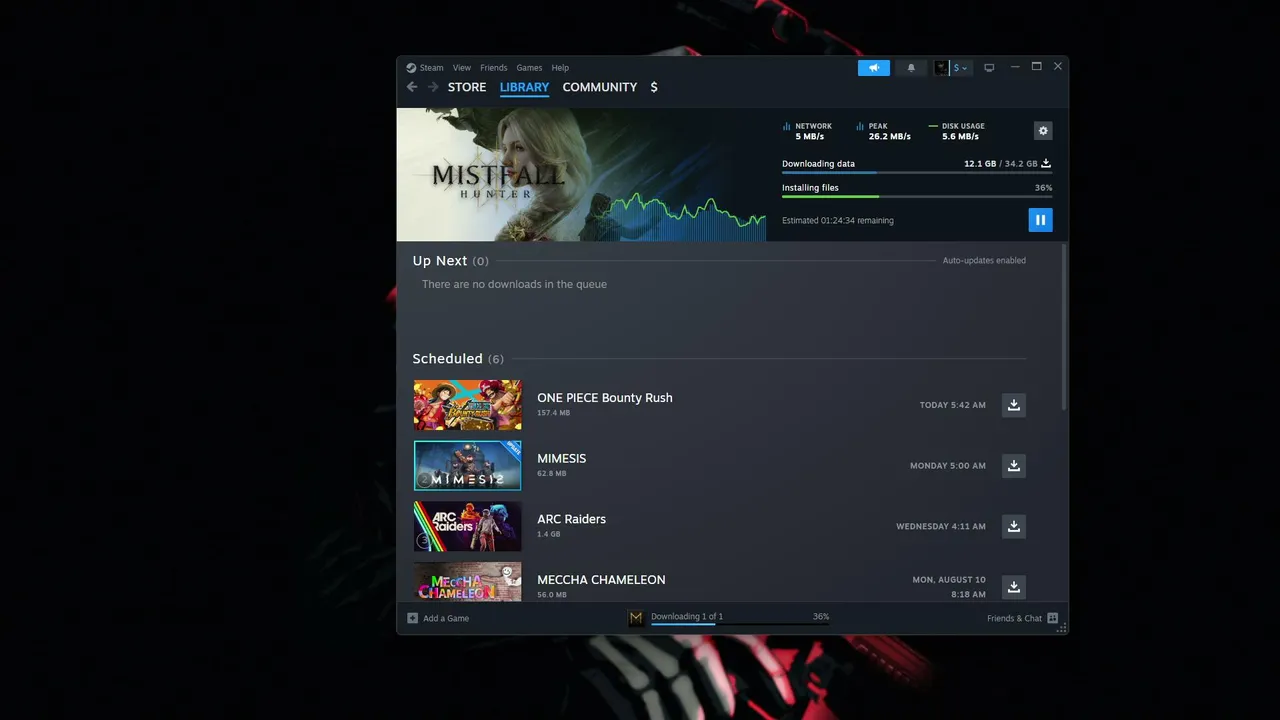Screen dimensions: 1280x720
Task: Click the Downloading 1 of 1 status
Action: click(x=687, y=616)
